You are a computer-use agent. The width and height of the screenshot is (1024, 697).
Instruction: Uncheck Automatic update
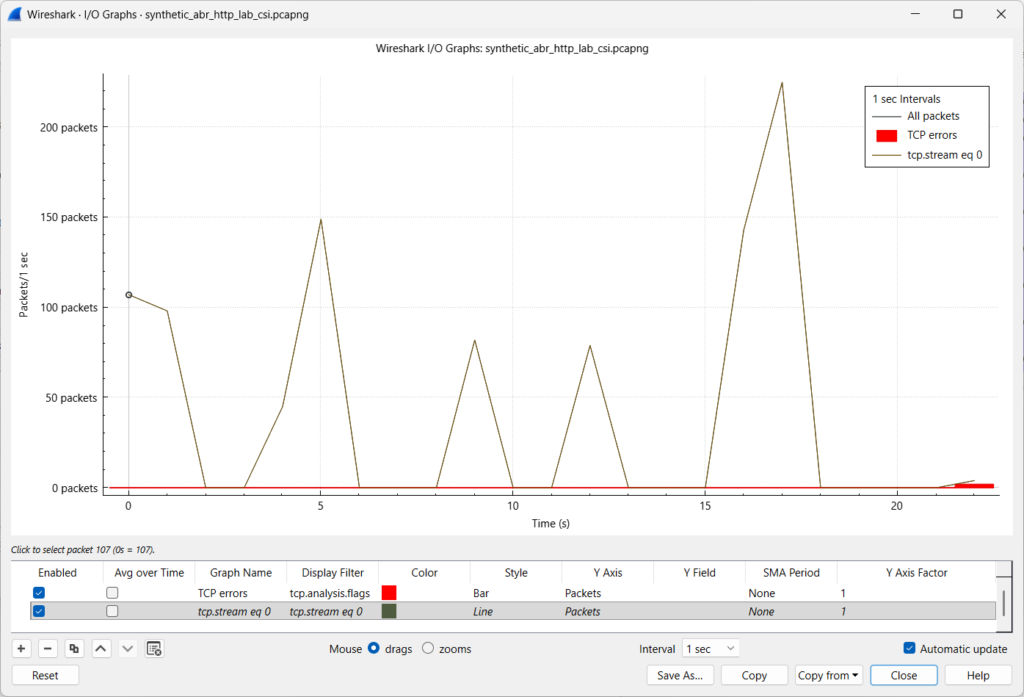909,648
